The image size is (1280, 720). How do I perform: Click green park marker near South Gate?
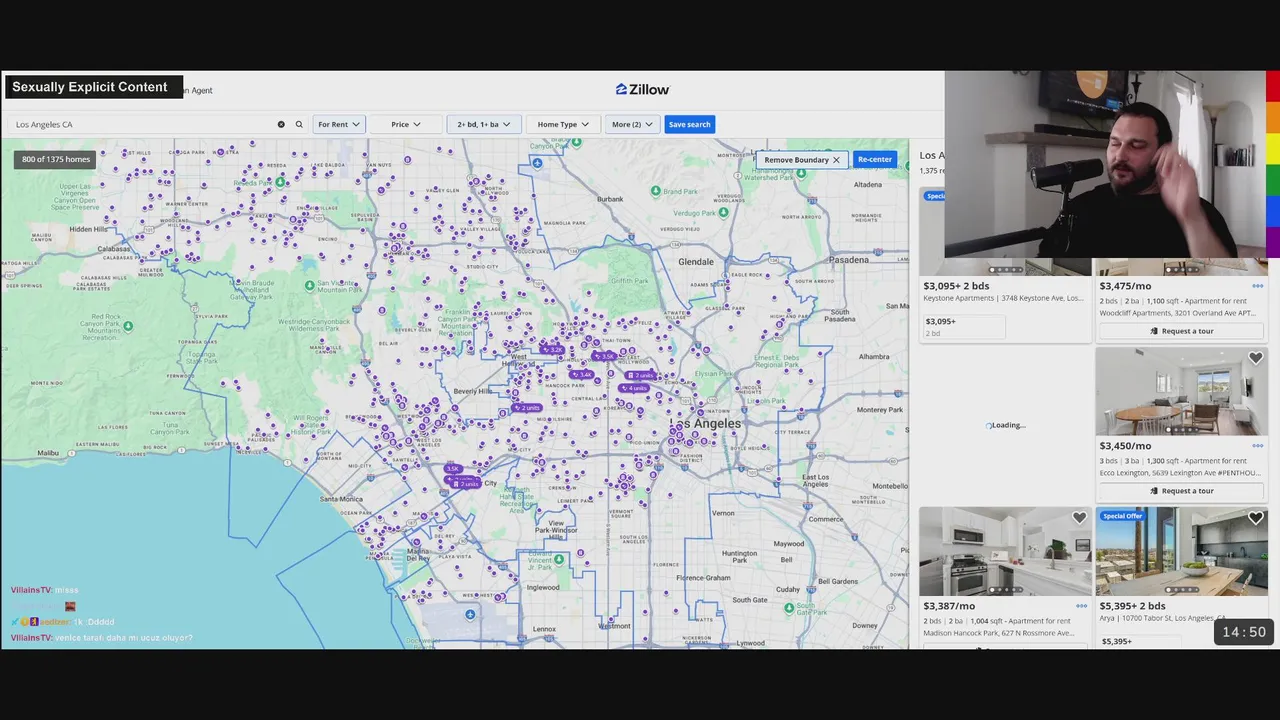pyautogui.click(x=789, y=607)
